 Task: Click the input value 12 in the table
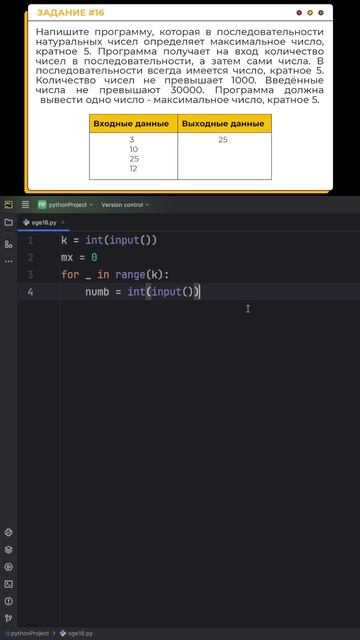(133, 169)
